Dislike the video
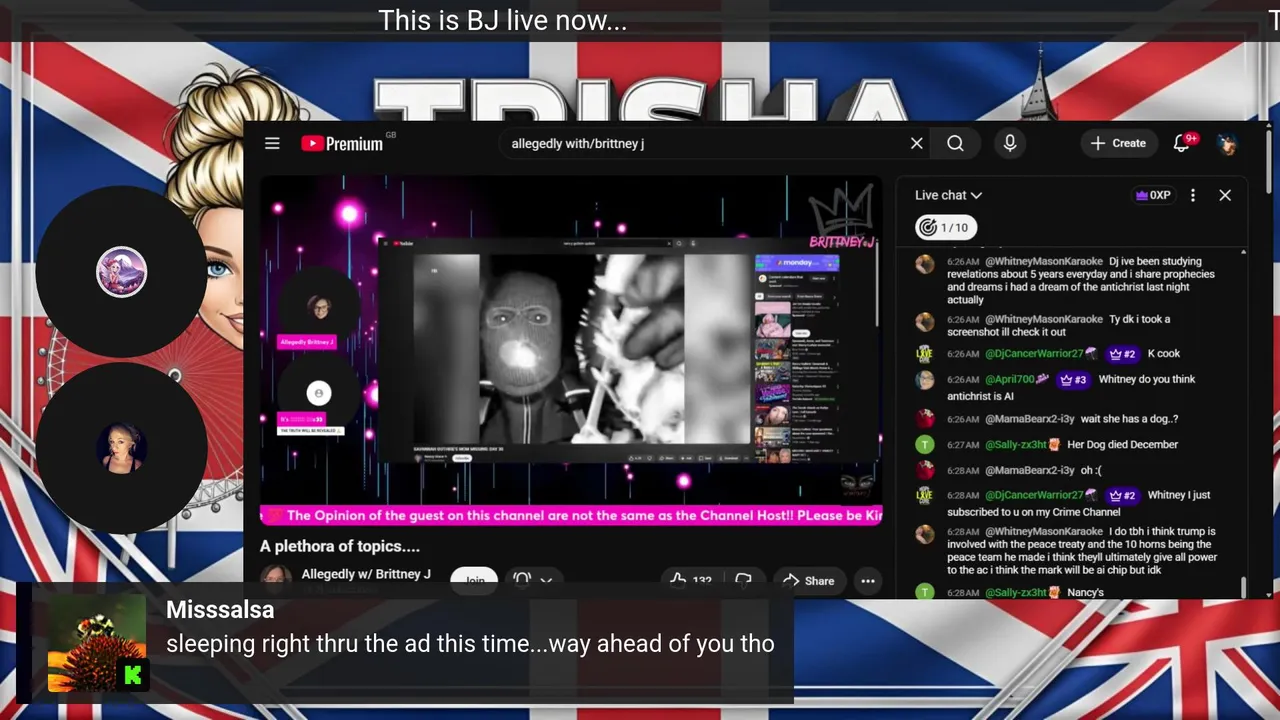The height and width of the screenshot is (720, 1280). point(743,580)
